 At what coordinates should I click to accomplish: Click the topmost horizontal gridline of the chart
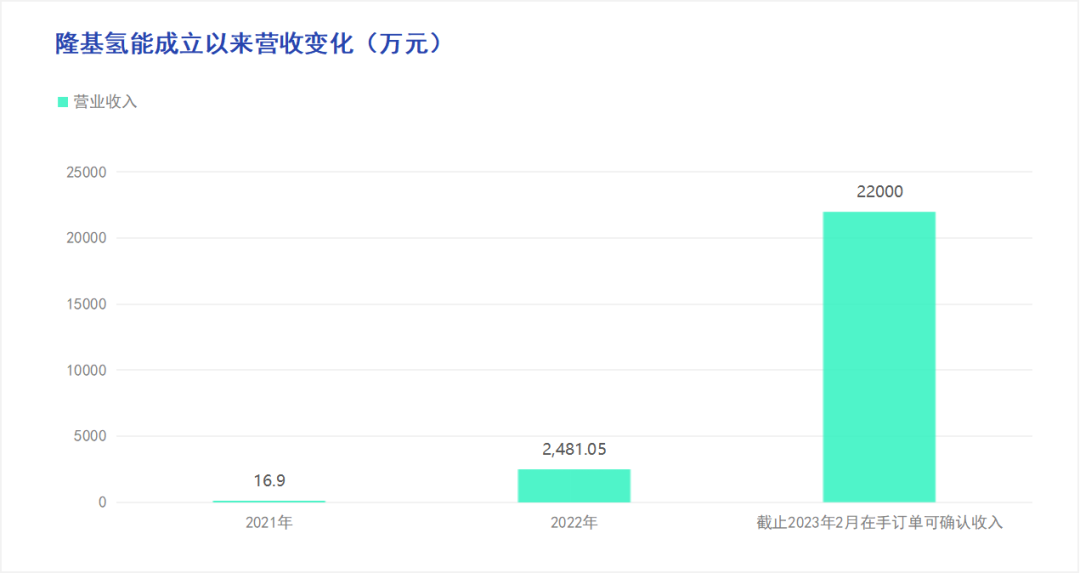coord(450,172)
